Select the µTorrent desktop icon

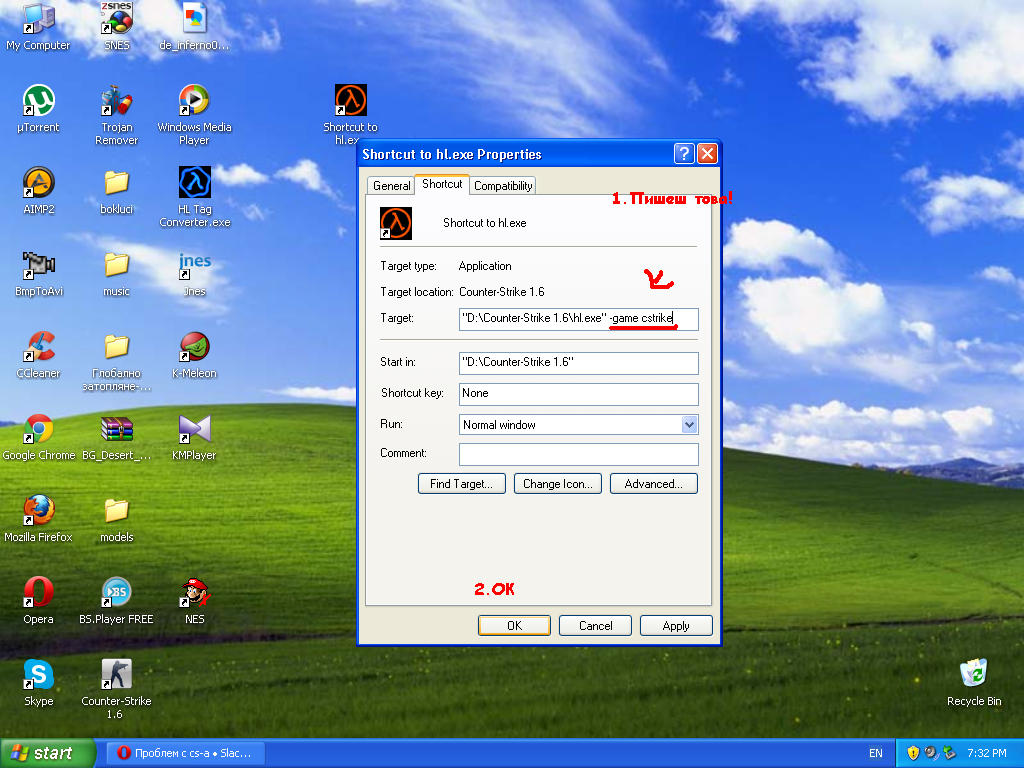click(x=38, y=108)
